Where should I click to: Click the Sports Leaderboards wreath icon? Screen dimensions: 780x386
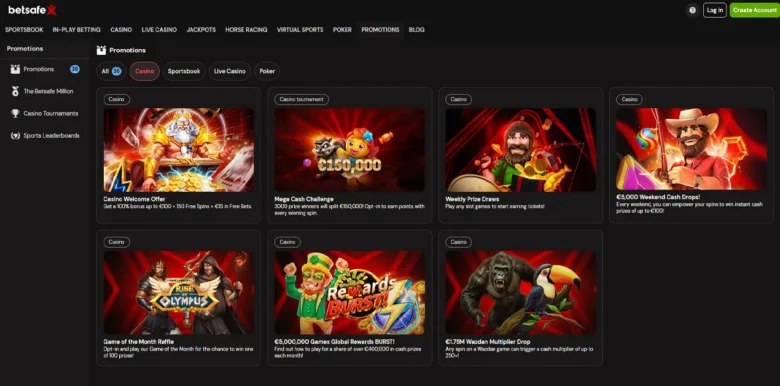pyautogui.click(x=15, y=135)
